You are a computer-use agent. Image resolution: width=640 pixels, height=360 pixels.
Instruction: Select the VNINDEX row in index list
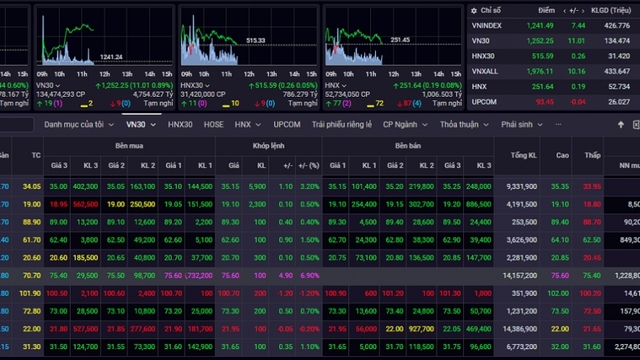pyautogui.click(x=553, y=26)
